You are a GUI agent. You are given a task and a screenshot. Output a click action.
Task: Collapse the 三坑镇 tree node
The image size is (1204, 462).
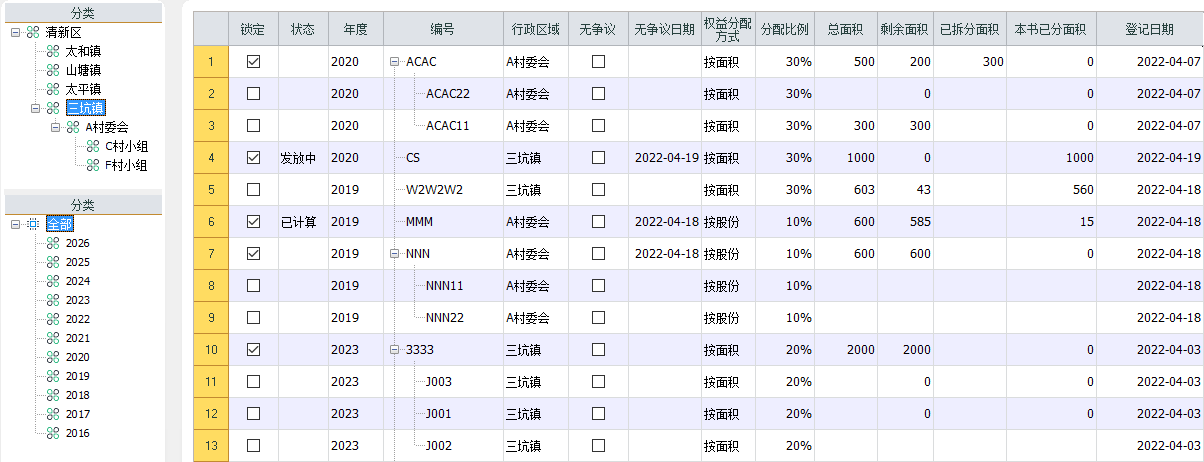coord(36,108)
